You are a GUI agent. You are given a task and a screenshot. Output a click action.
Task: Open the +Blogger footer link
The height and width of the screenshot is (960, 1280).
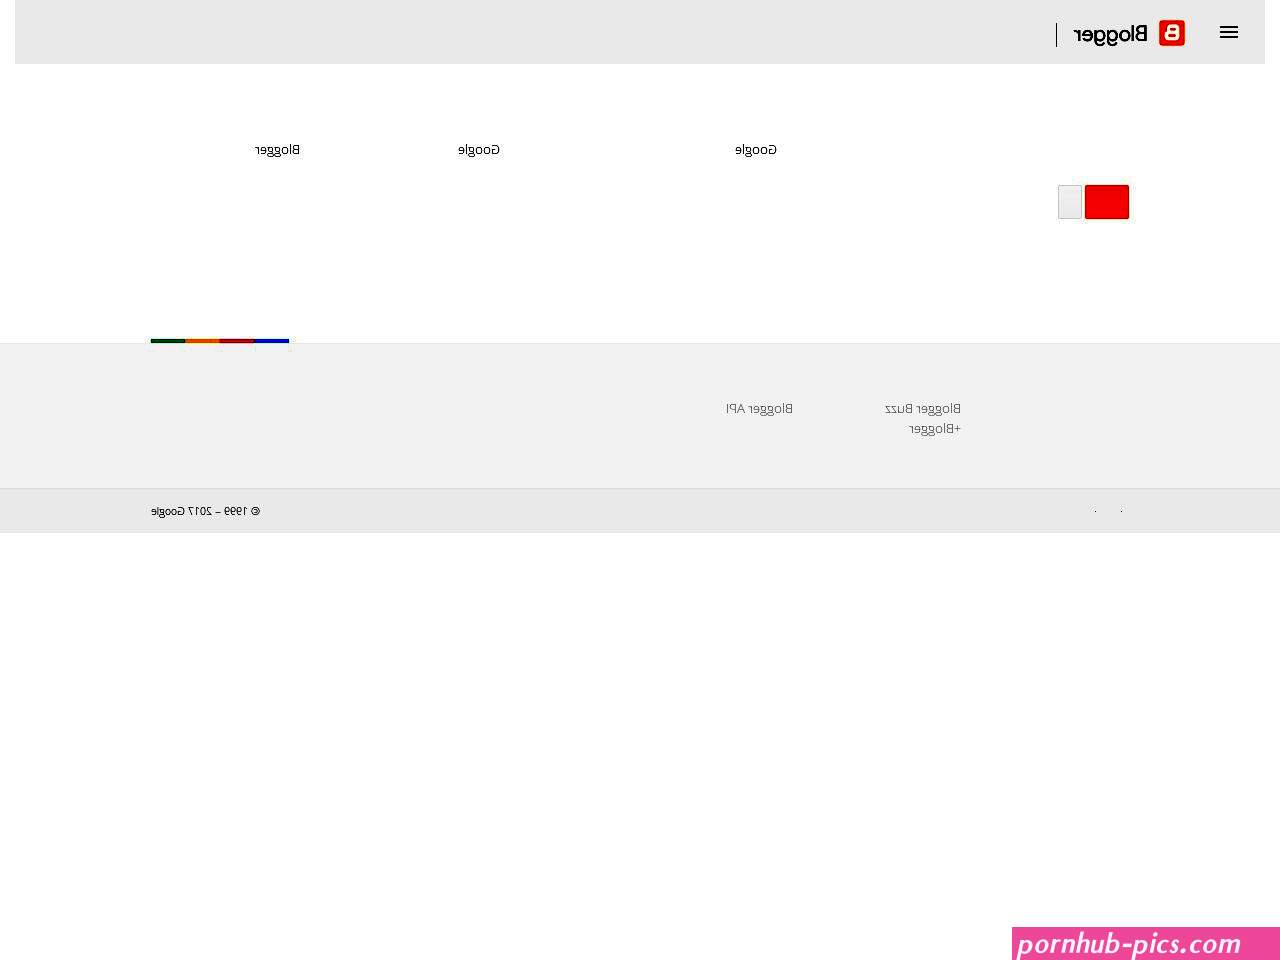click(935, 429)
